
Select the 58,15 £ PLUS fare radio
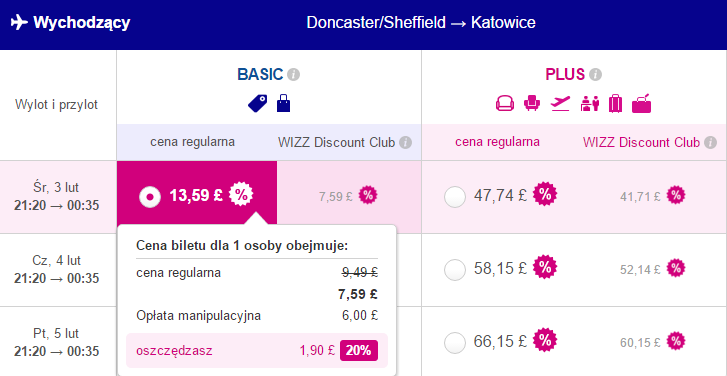[454, 270]
